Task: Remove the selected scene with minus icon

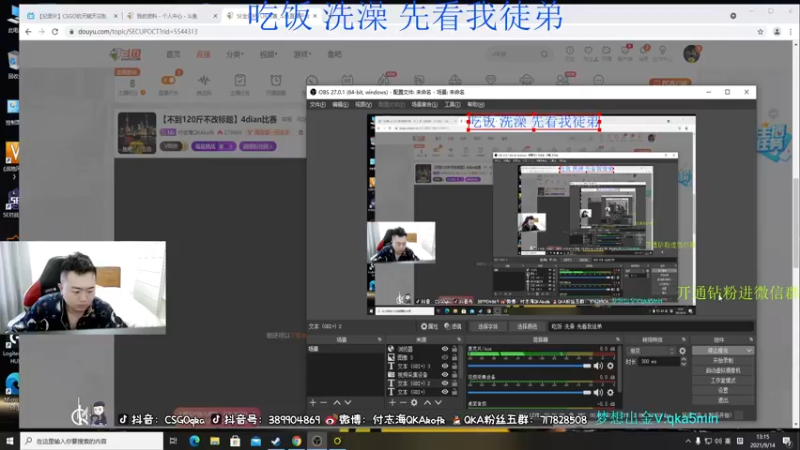Action: [323, 403]
